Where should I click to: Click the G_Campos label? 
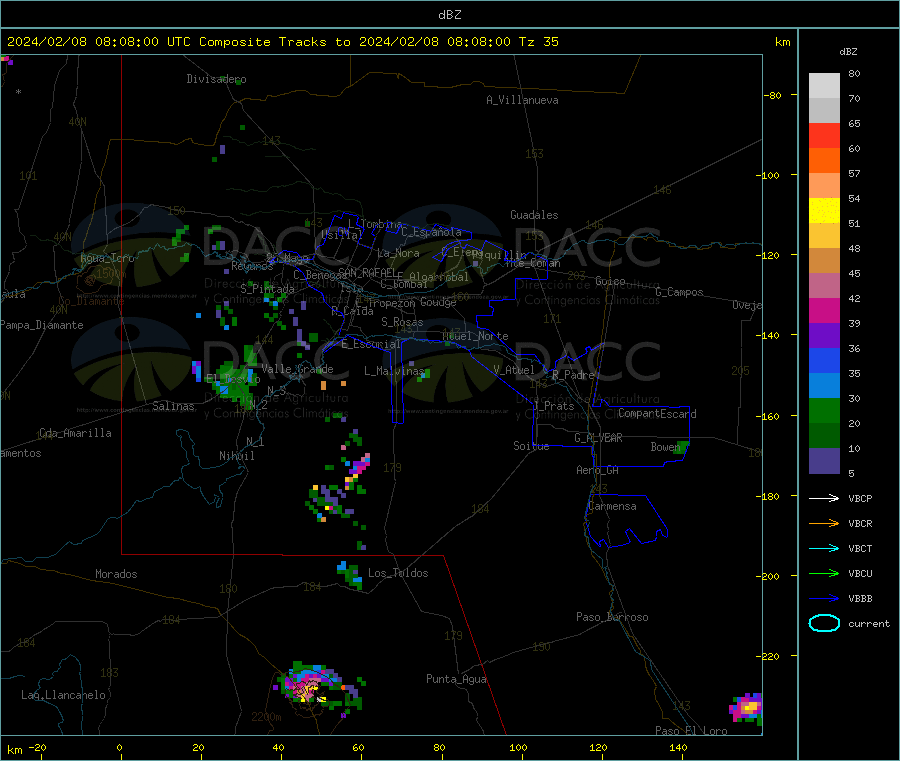tap(679, 292)
